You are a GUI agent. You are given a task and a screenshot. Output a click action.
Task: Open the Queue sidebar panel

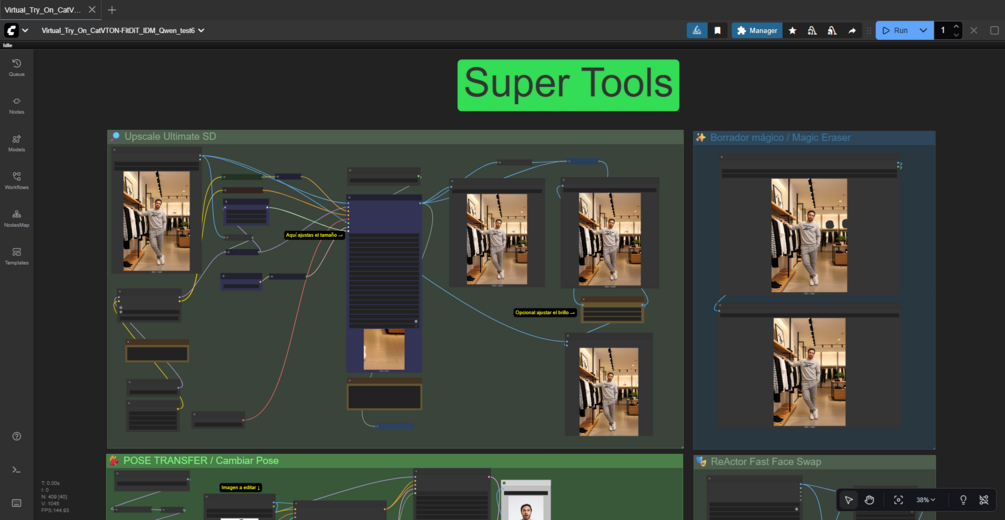(x=17, y=67)
